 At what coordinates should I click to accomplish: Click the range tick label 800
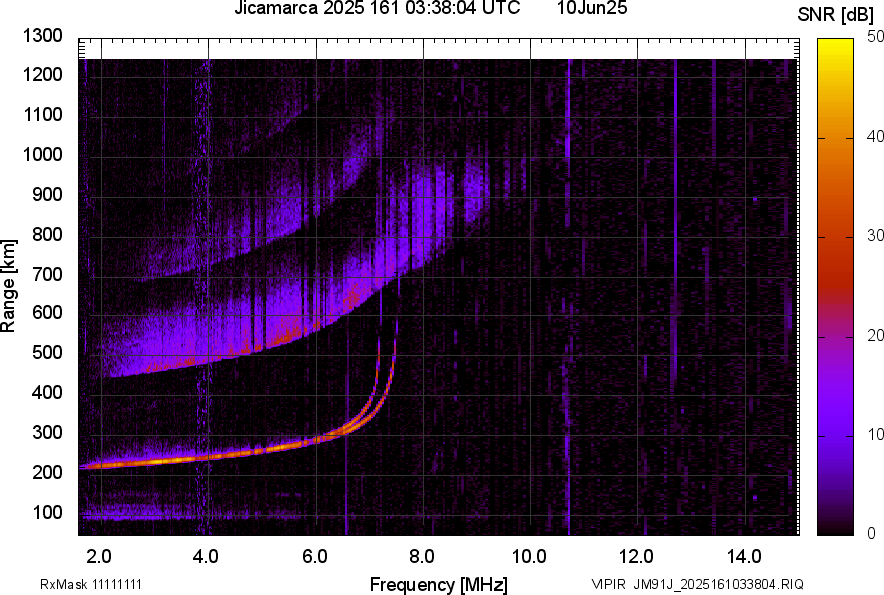click(x=47, y=234)
